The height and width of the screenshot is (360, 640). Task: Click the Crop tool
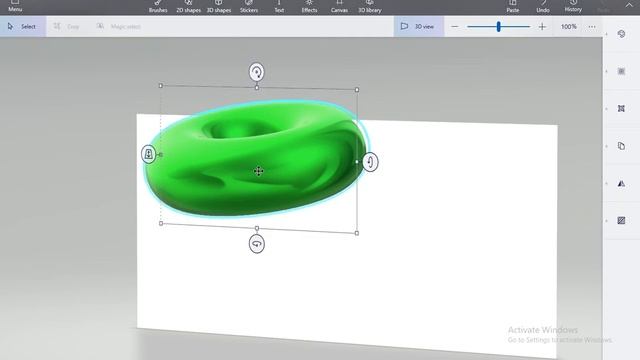[67, 27]
